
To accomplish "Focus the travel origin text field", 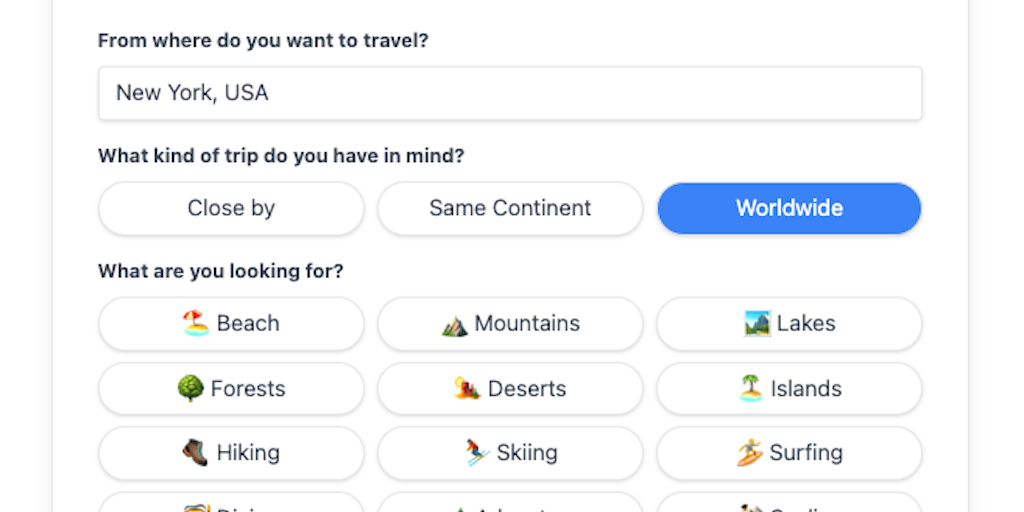I will coord(510,93).
